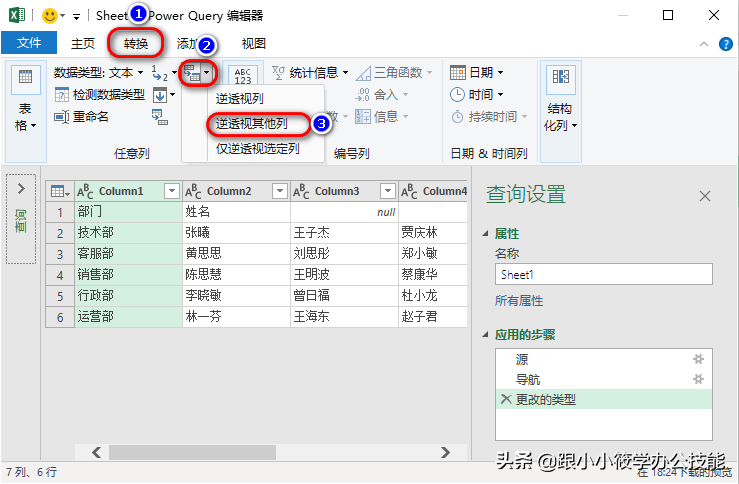Open Column2 filter dropdown button

pos(279,191)
